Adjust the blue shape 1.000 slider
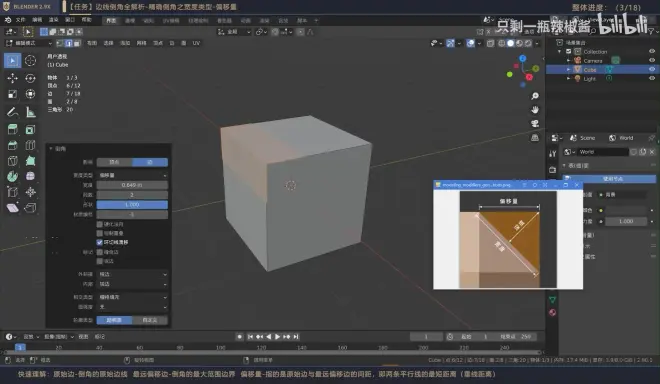 [x=132, y=205]
